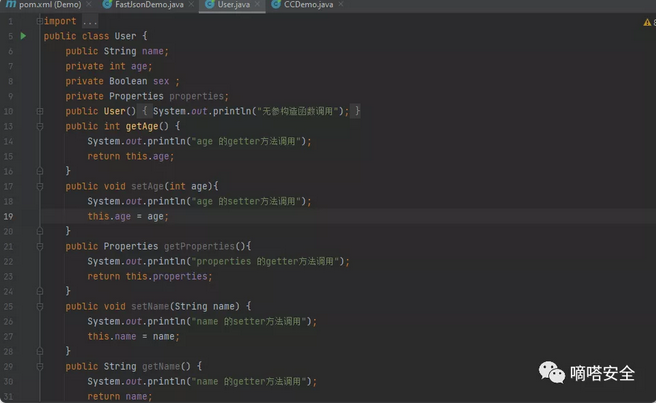Click the 'getProperties' method name

[x=199, y=246]
